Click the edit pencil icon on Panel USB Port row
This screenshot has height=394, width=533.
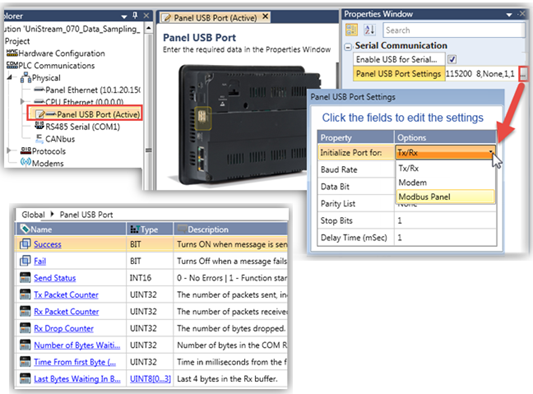[x=40, y=114]
